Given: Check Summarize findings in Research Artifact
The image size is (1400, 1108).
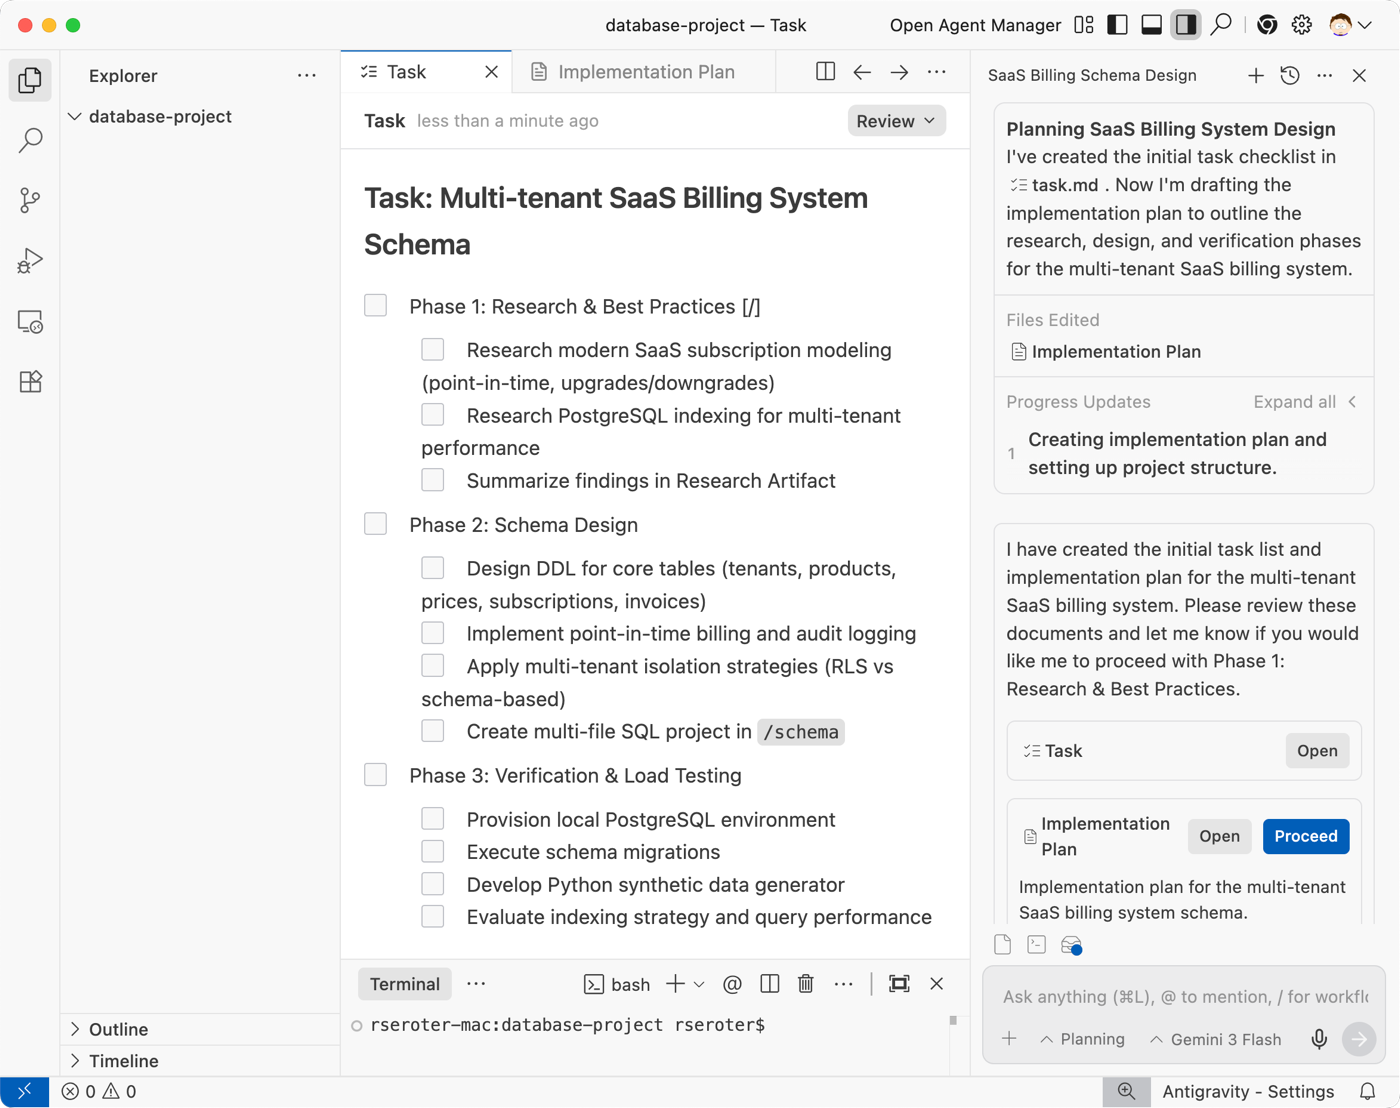Looking at the screenshot, I should (x=433, y=480).
